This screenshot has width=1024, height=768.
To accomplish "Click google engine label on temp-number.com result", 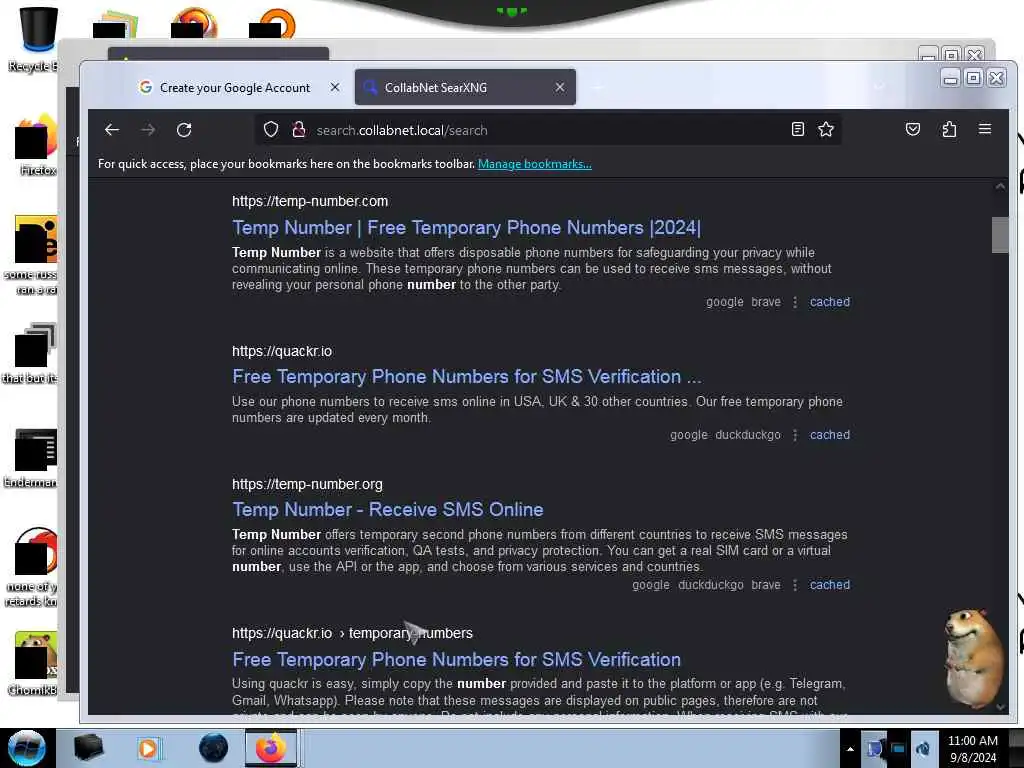I will tap(724, 302).
